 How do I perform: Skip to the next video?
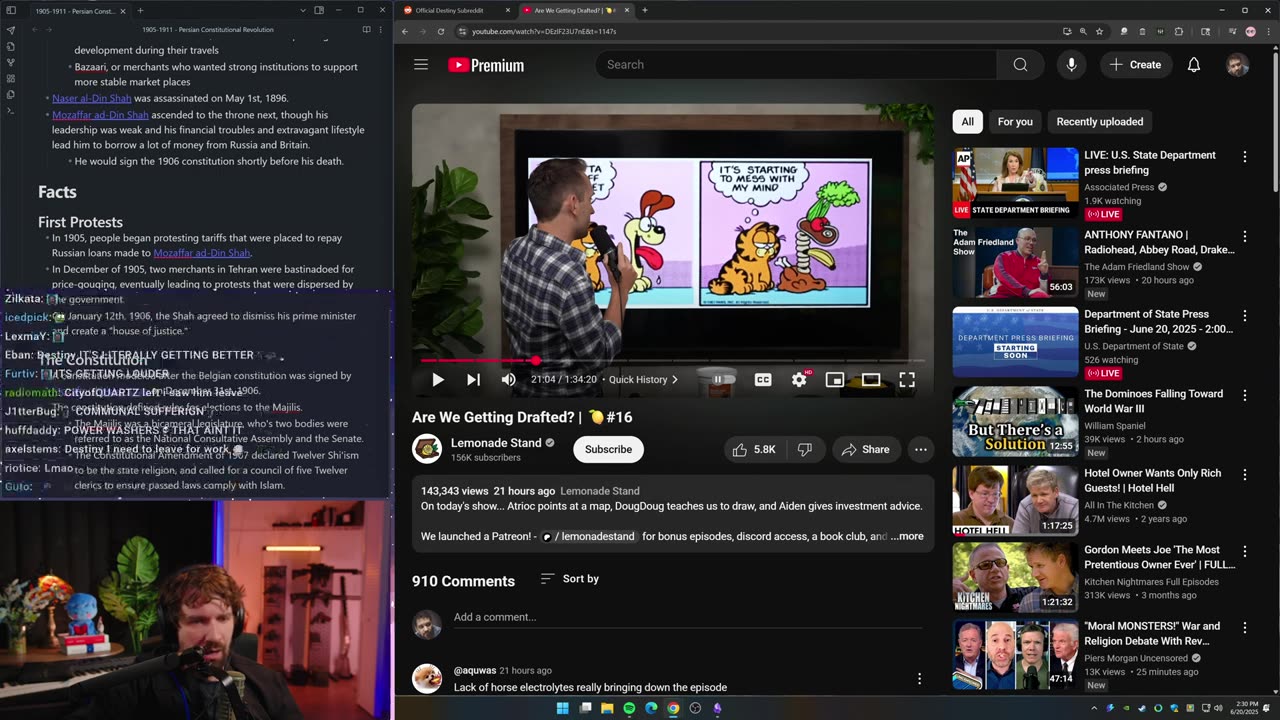[473, 380]
